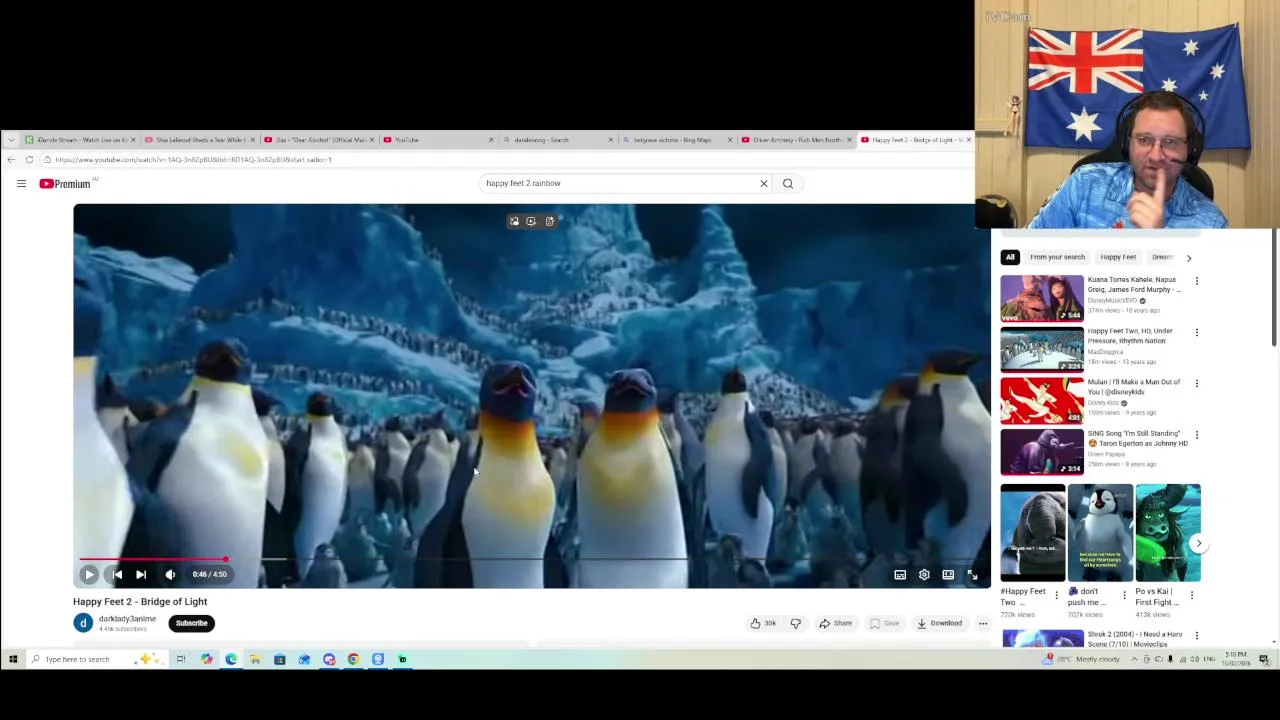Open options menu for Mulan video
Image resolution: width=1280 pixels, height=720 pixels.
tap(1197, 383)
